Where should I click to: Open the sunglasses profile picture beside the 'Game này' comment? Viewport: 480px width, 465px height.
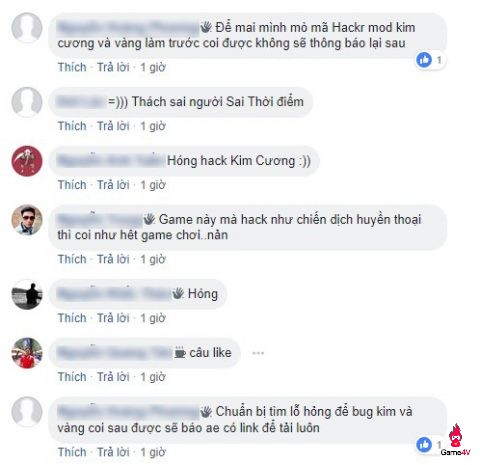27,220
